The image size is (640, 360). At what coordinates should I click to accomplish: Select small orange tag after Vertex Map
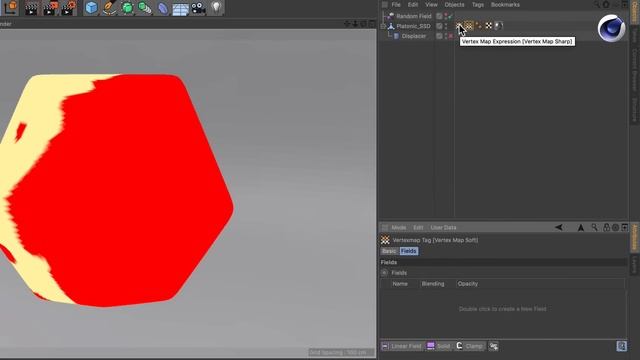[479, 26]
